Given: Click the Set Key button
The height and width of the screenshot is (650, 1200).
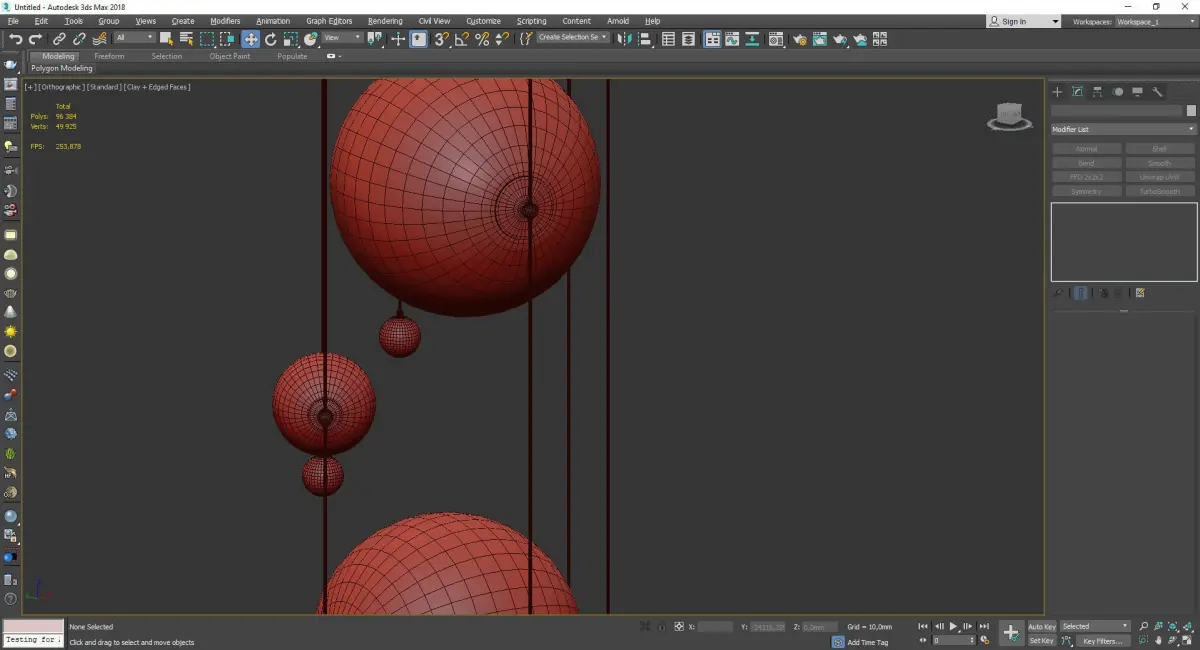Looking at the screenshot, I should click(1042, 641).
